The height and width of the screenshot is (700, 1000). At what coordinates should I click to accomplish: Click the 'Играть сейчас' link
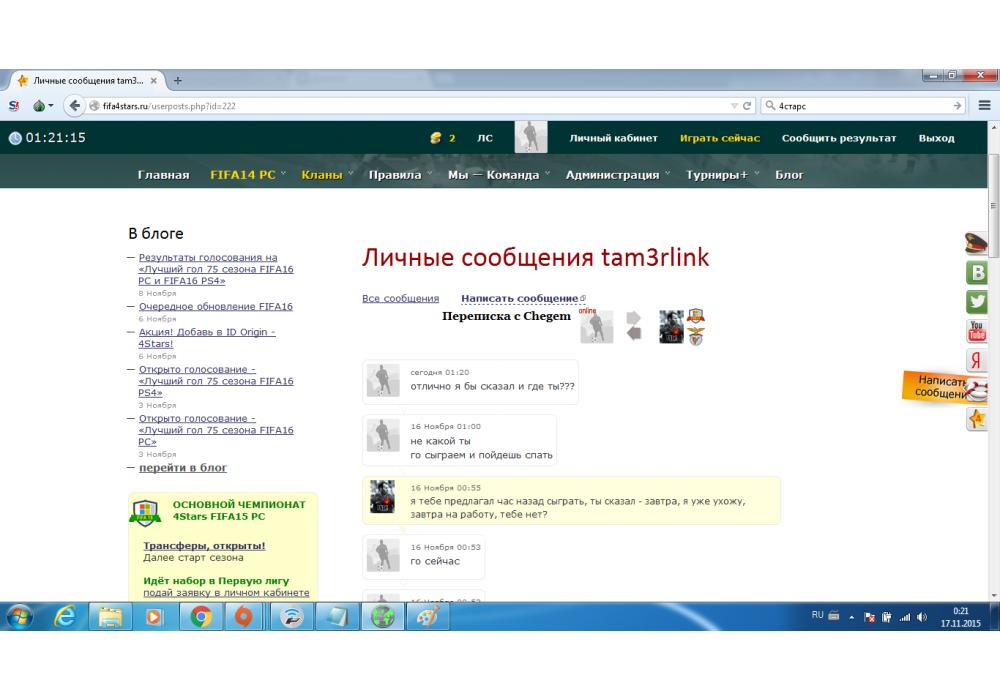click(x=719, y=138)
